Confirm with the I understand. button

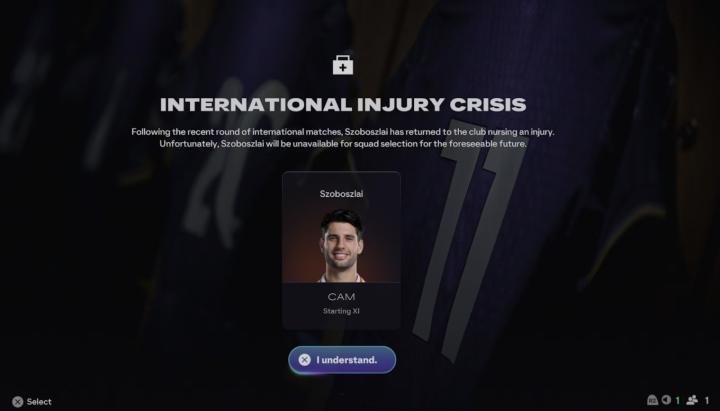342,360
